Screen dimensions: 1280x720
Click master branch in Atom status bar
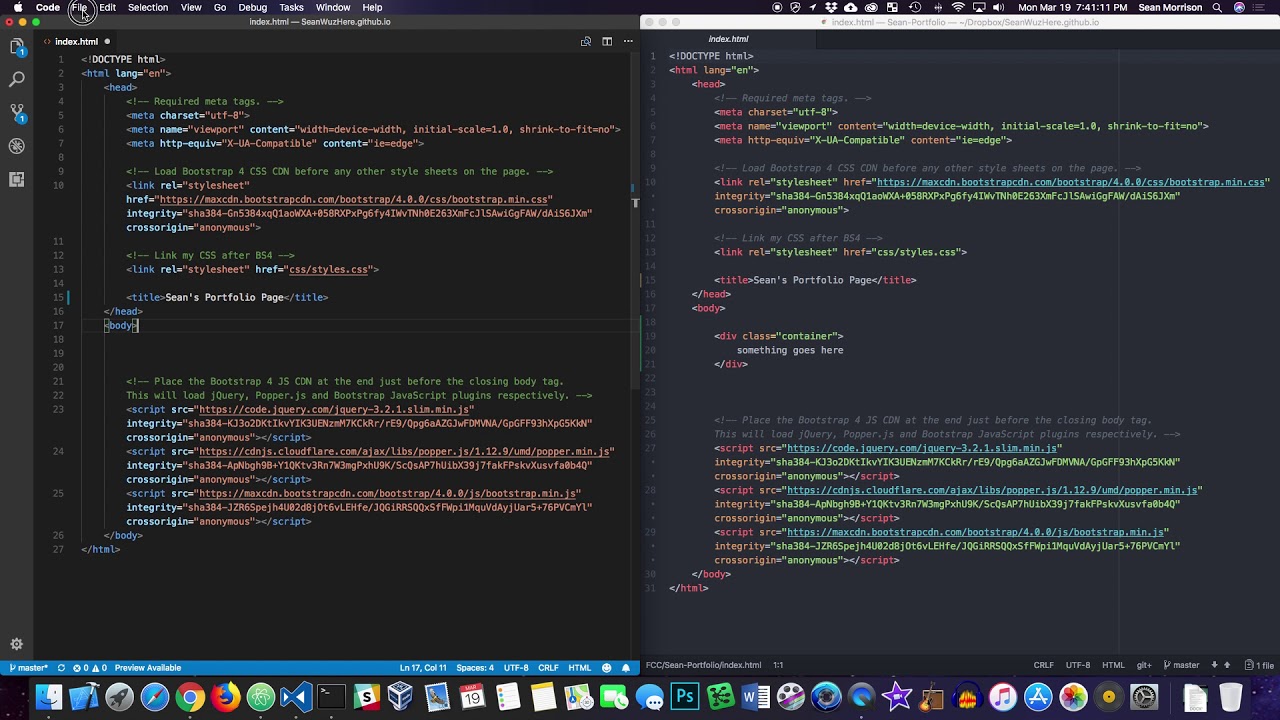[1181, 665]
